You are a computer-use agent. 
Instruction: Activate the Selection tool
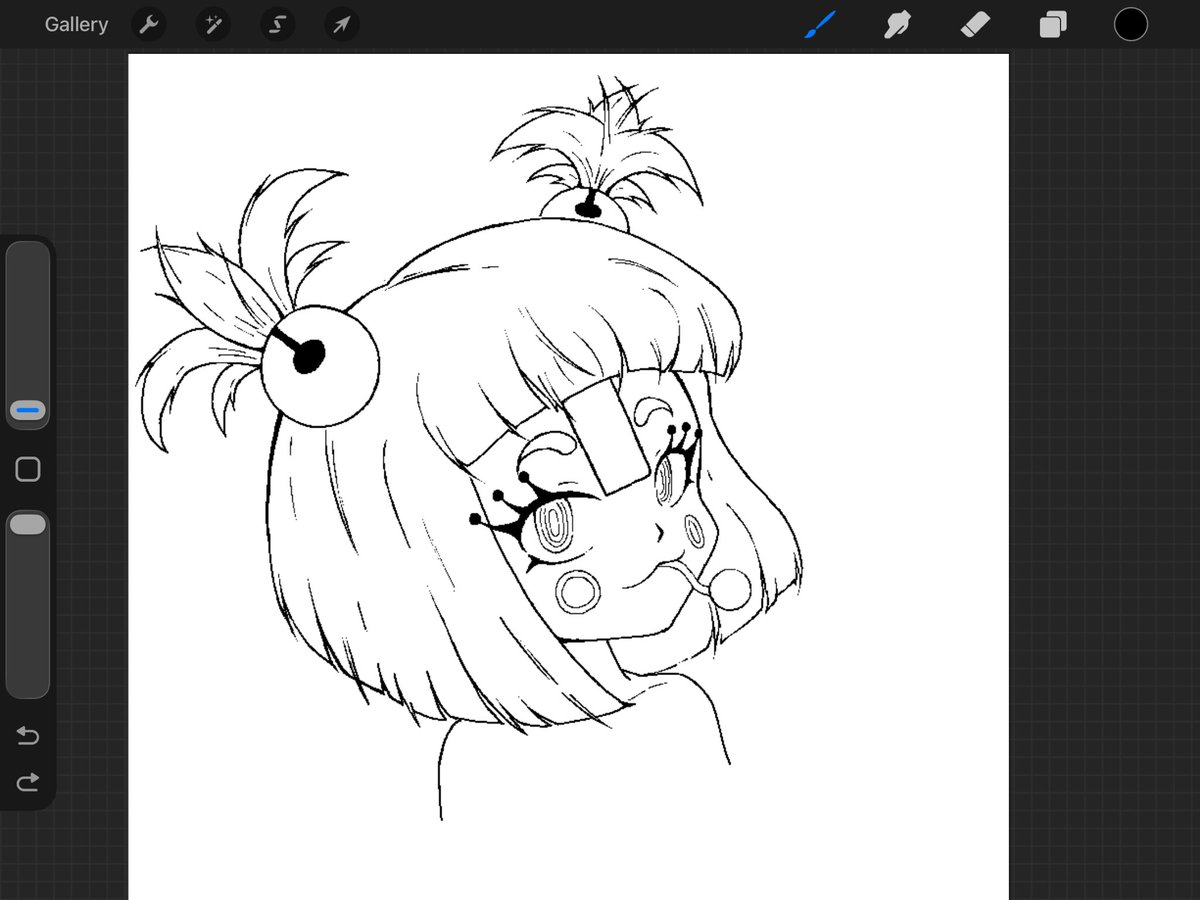[x=277, y=25]
